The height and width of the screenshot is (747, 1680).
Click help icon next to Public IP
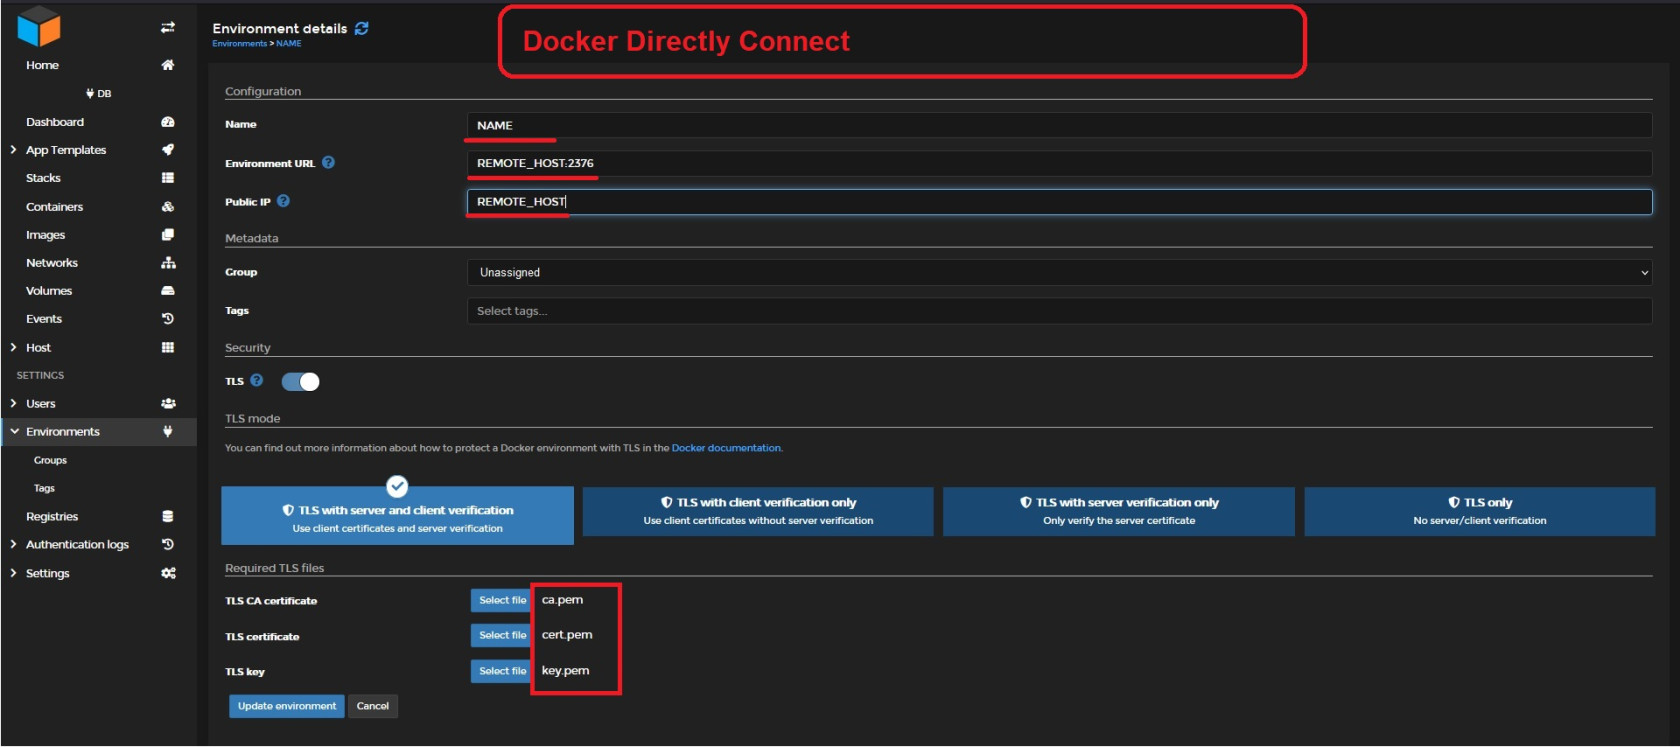283,201
